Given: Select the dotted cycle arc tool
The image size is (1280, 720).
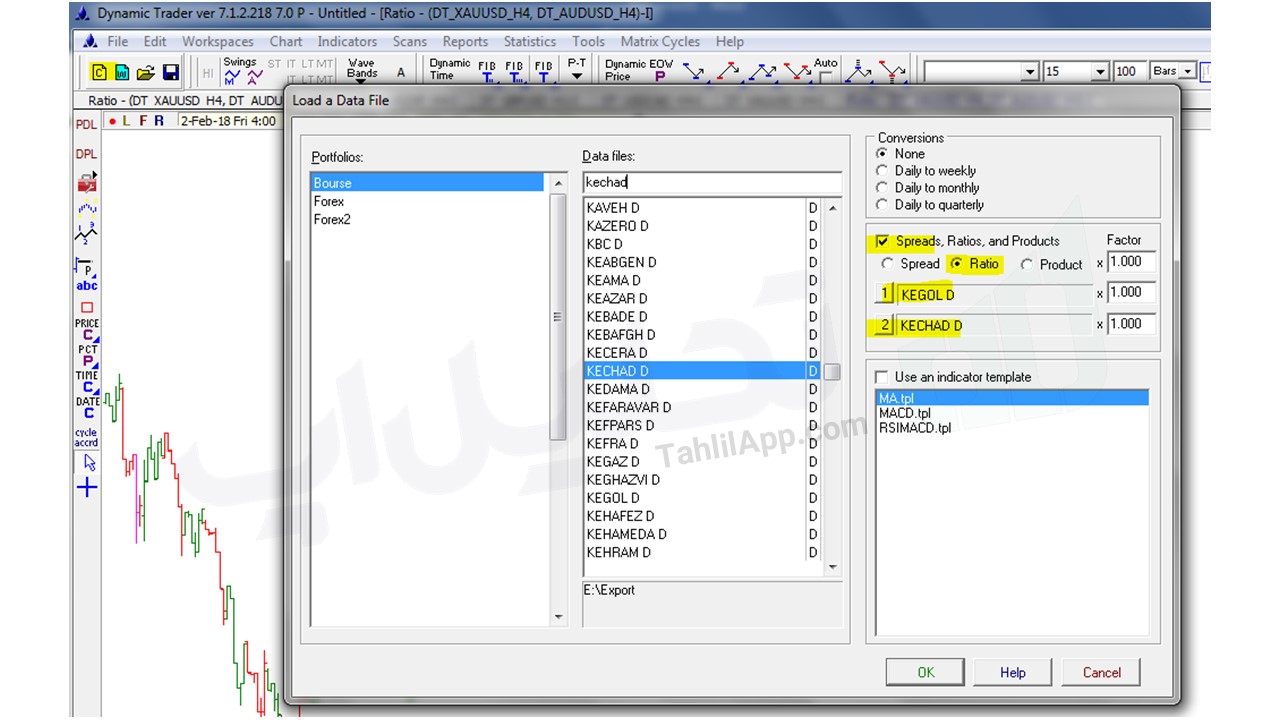Looking at the screenshot, I should pyautogui.click(x=87, y=209).
